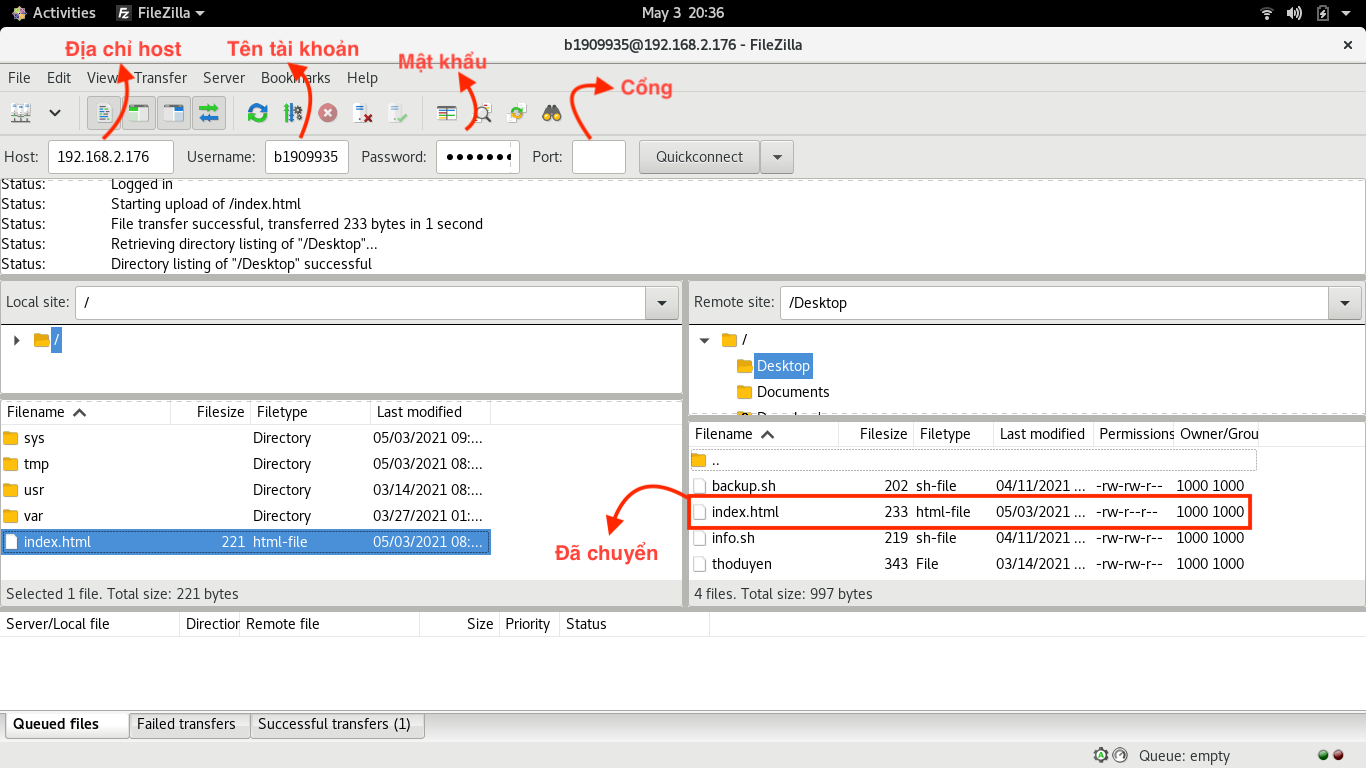Expand the Local site path dropdown
This screenshot has height=768, width=1366.
pos(661,302)
